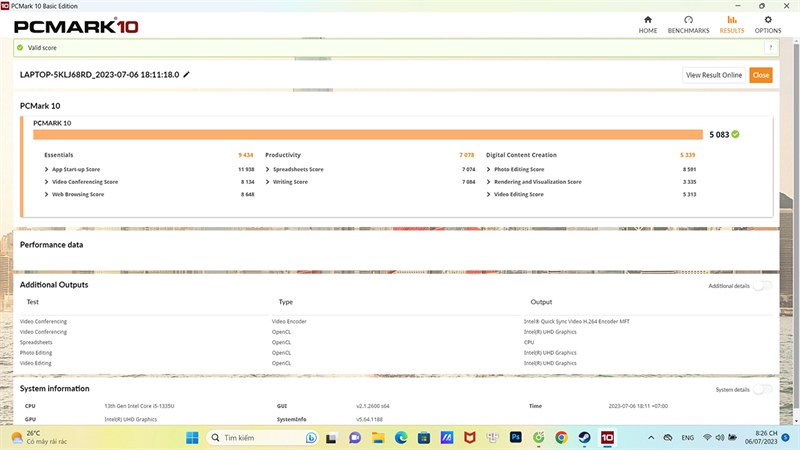Open the Home icon in PCMark header

pos(647,20)
